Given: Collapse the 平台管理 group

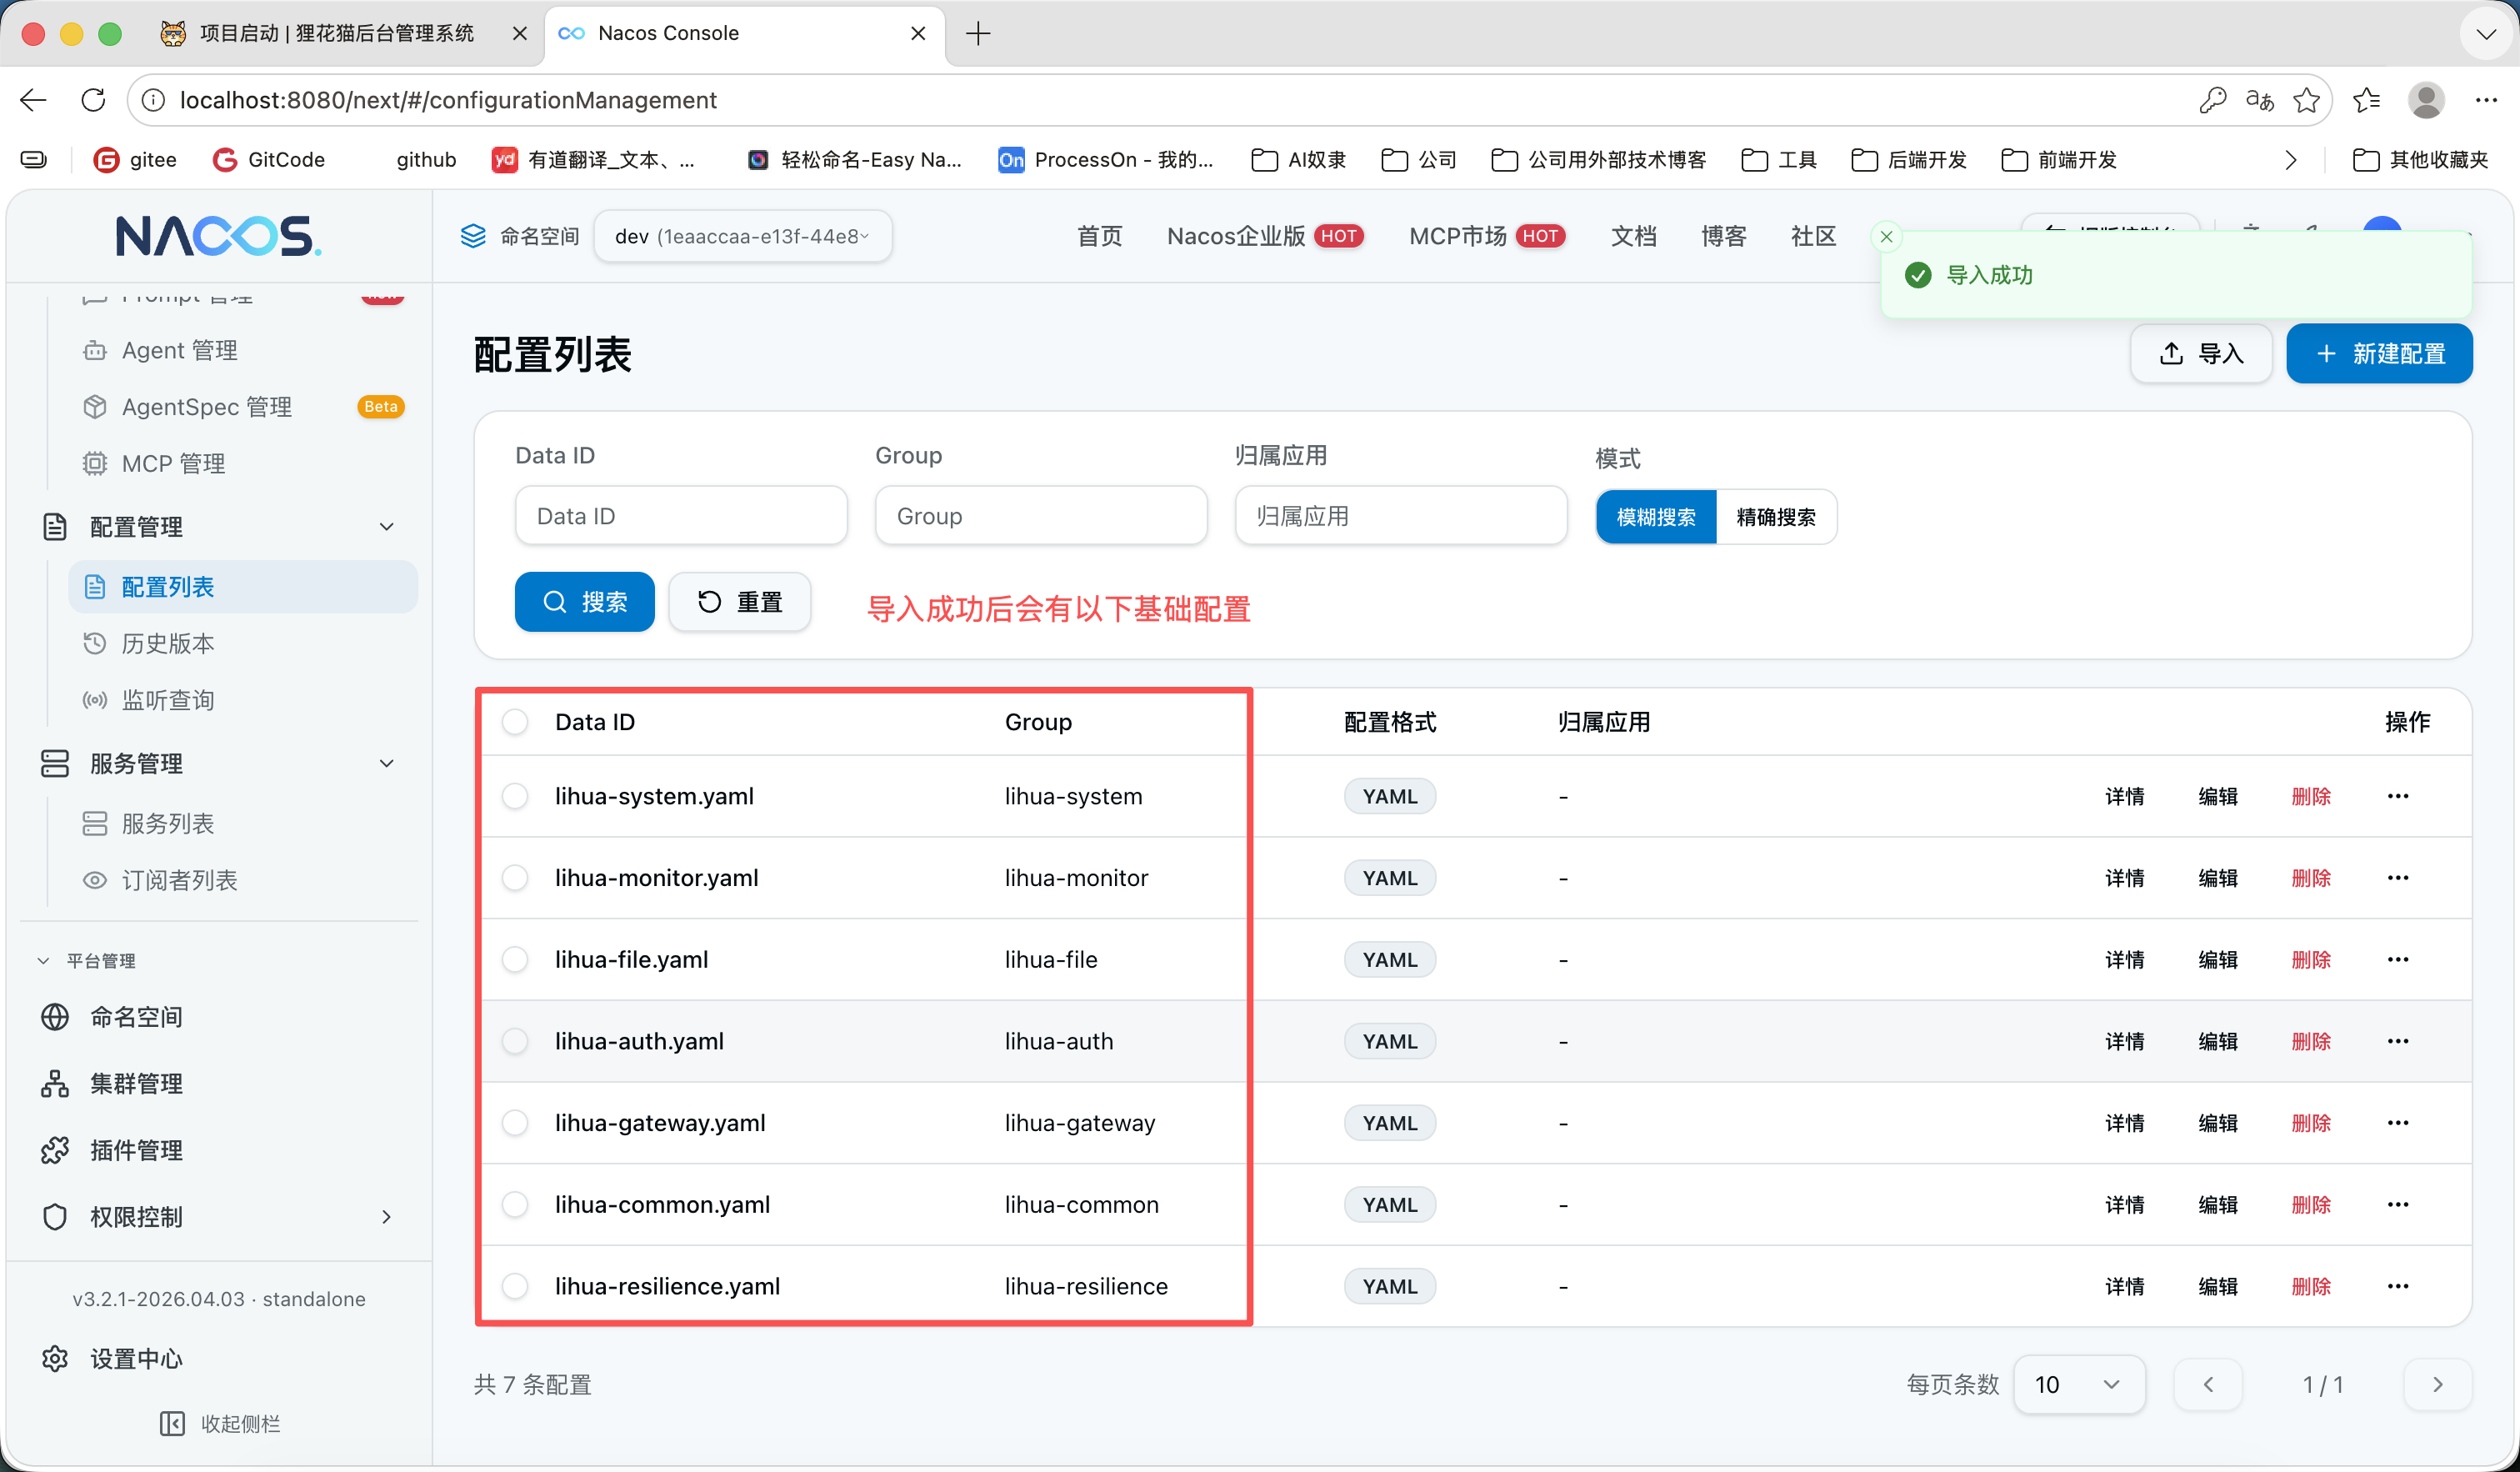Looking at the screenshot, I should click(x=43, y=961).
